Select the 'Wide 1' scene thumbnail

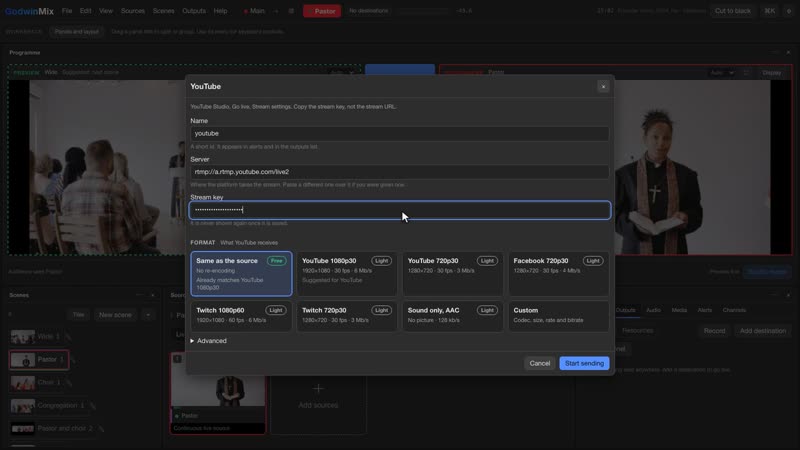[23, 336]
